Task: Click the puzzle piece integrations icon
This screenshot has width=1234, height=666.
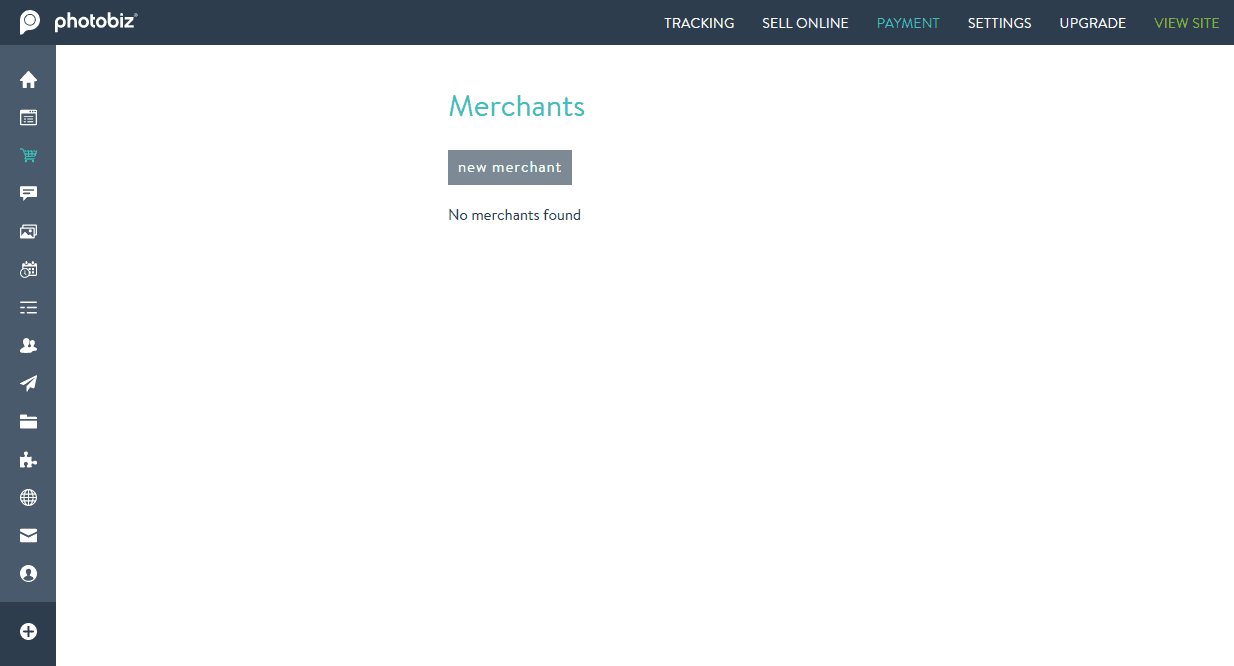Action: click(x=27, y=459)
